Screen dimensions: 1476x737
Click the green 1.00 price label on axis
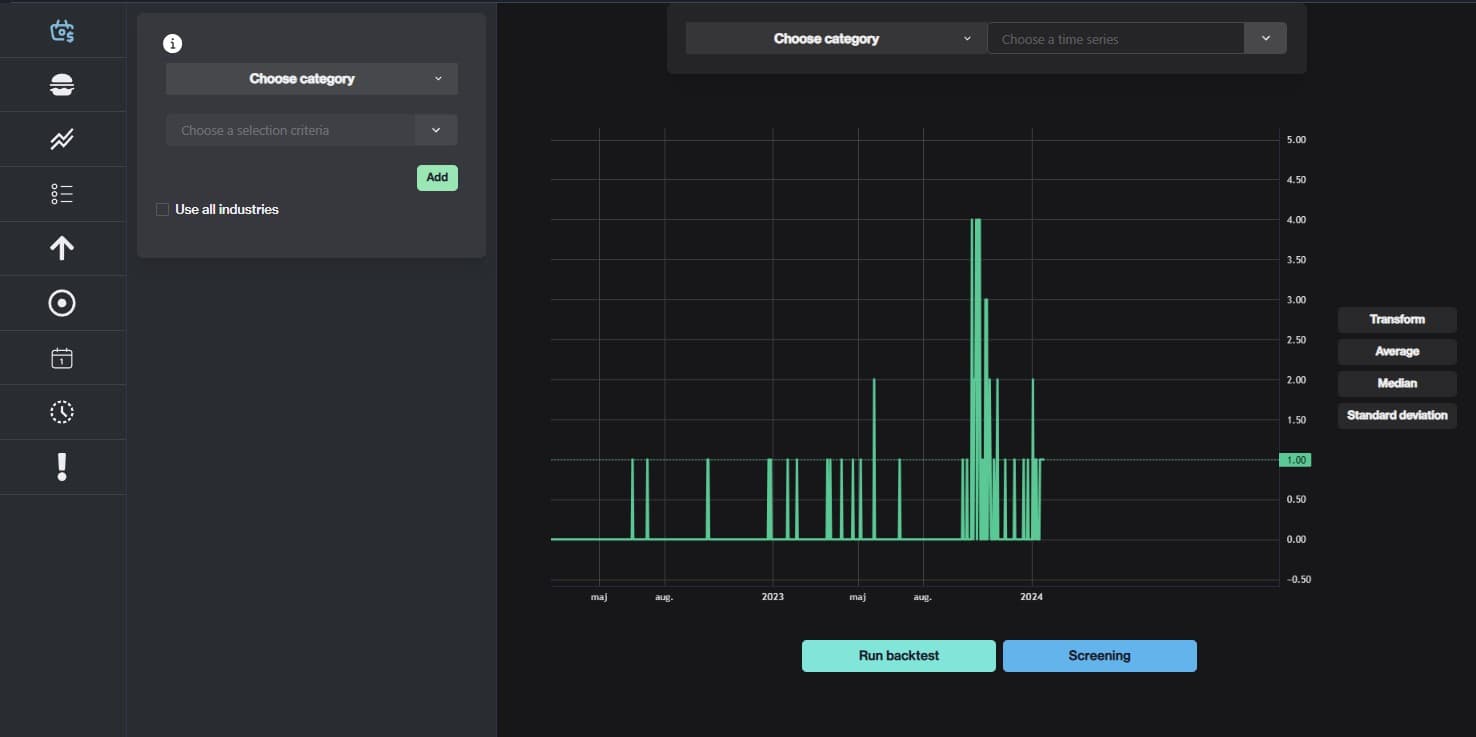1295,460
